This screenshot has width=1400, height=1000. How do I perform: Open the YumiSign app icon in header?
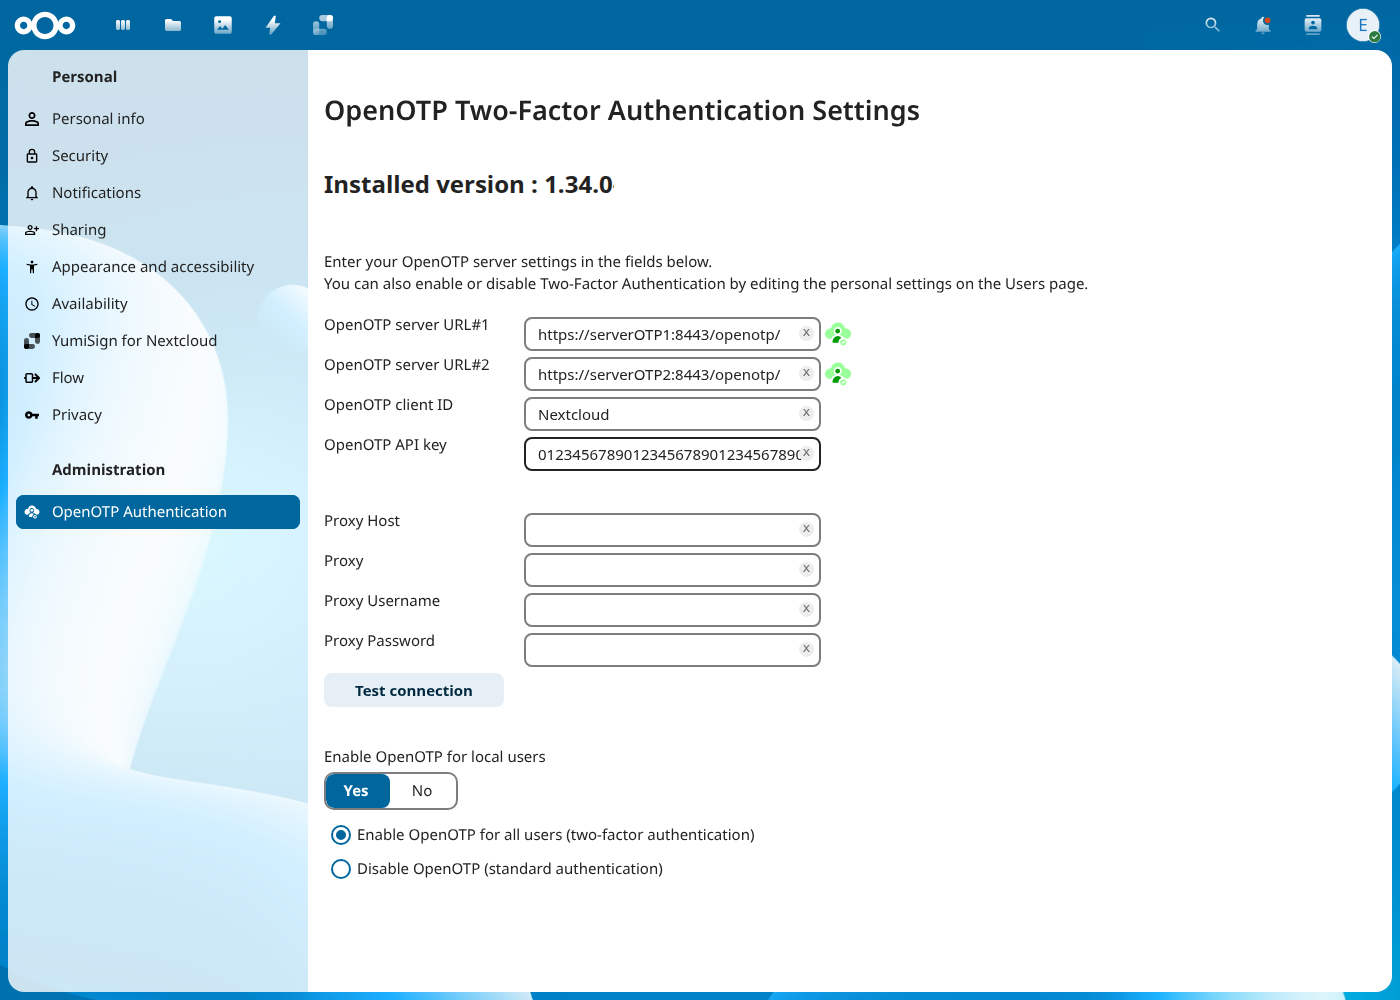pyautogui.click(x=323, y=25)
